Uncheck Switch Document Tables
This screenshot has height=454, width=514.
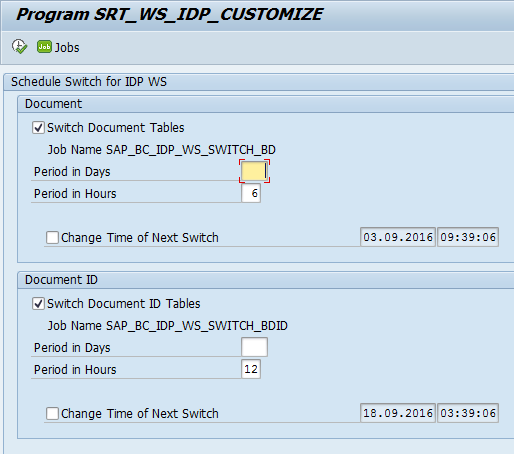click(38, 128)
